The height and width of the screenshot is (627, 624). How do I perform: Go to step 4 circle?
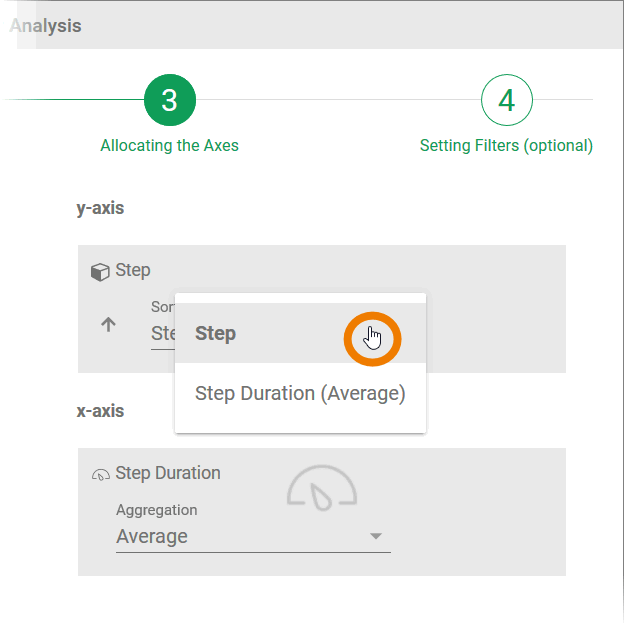click(x=507, y=100)
